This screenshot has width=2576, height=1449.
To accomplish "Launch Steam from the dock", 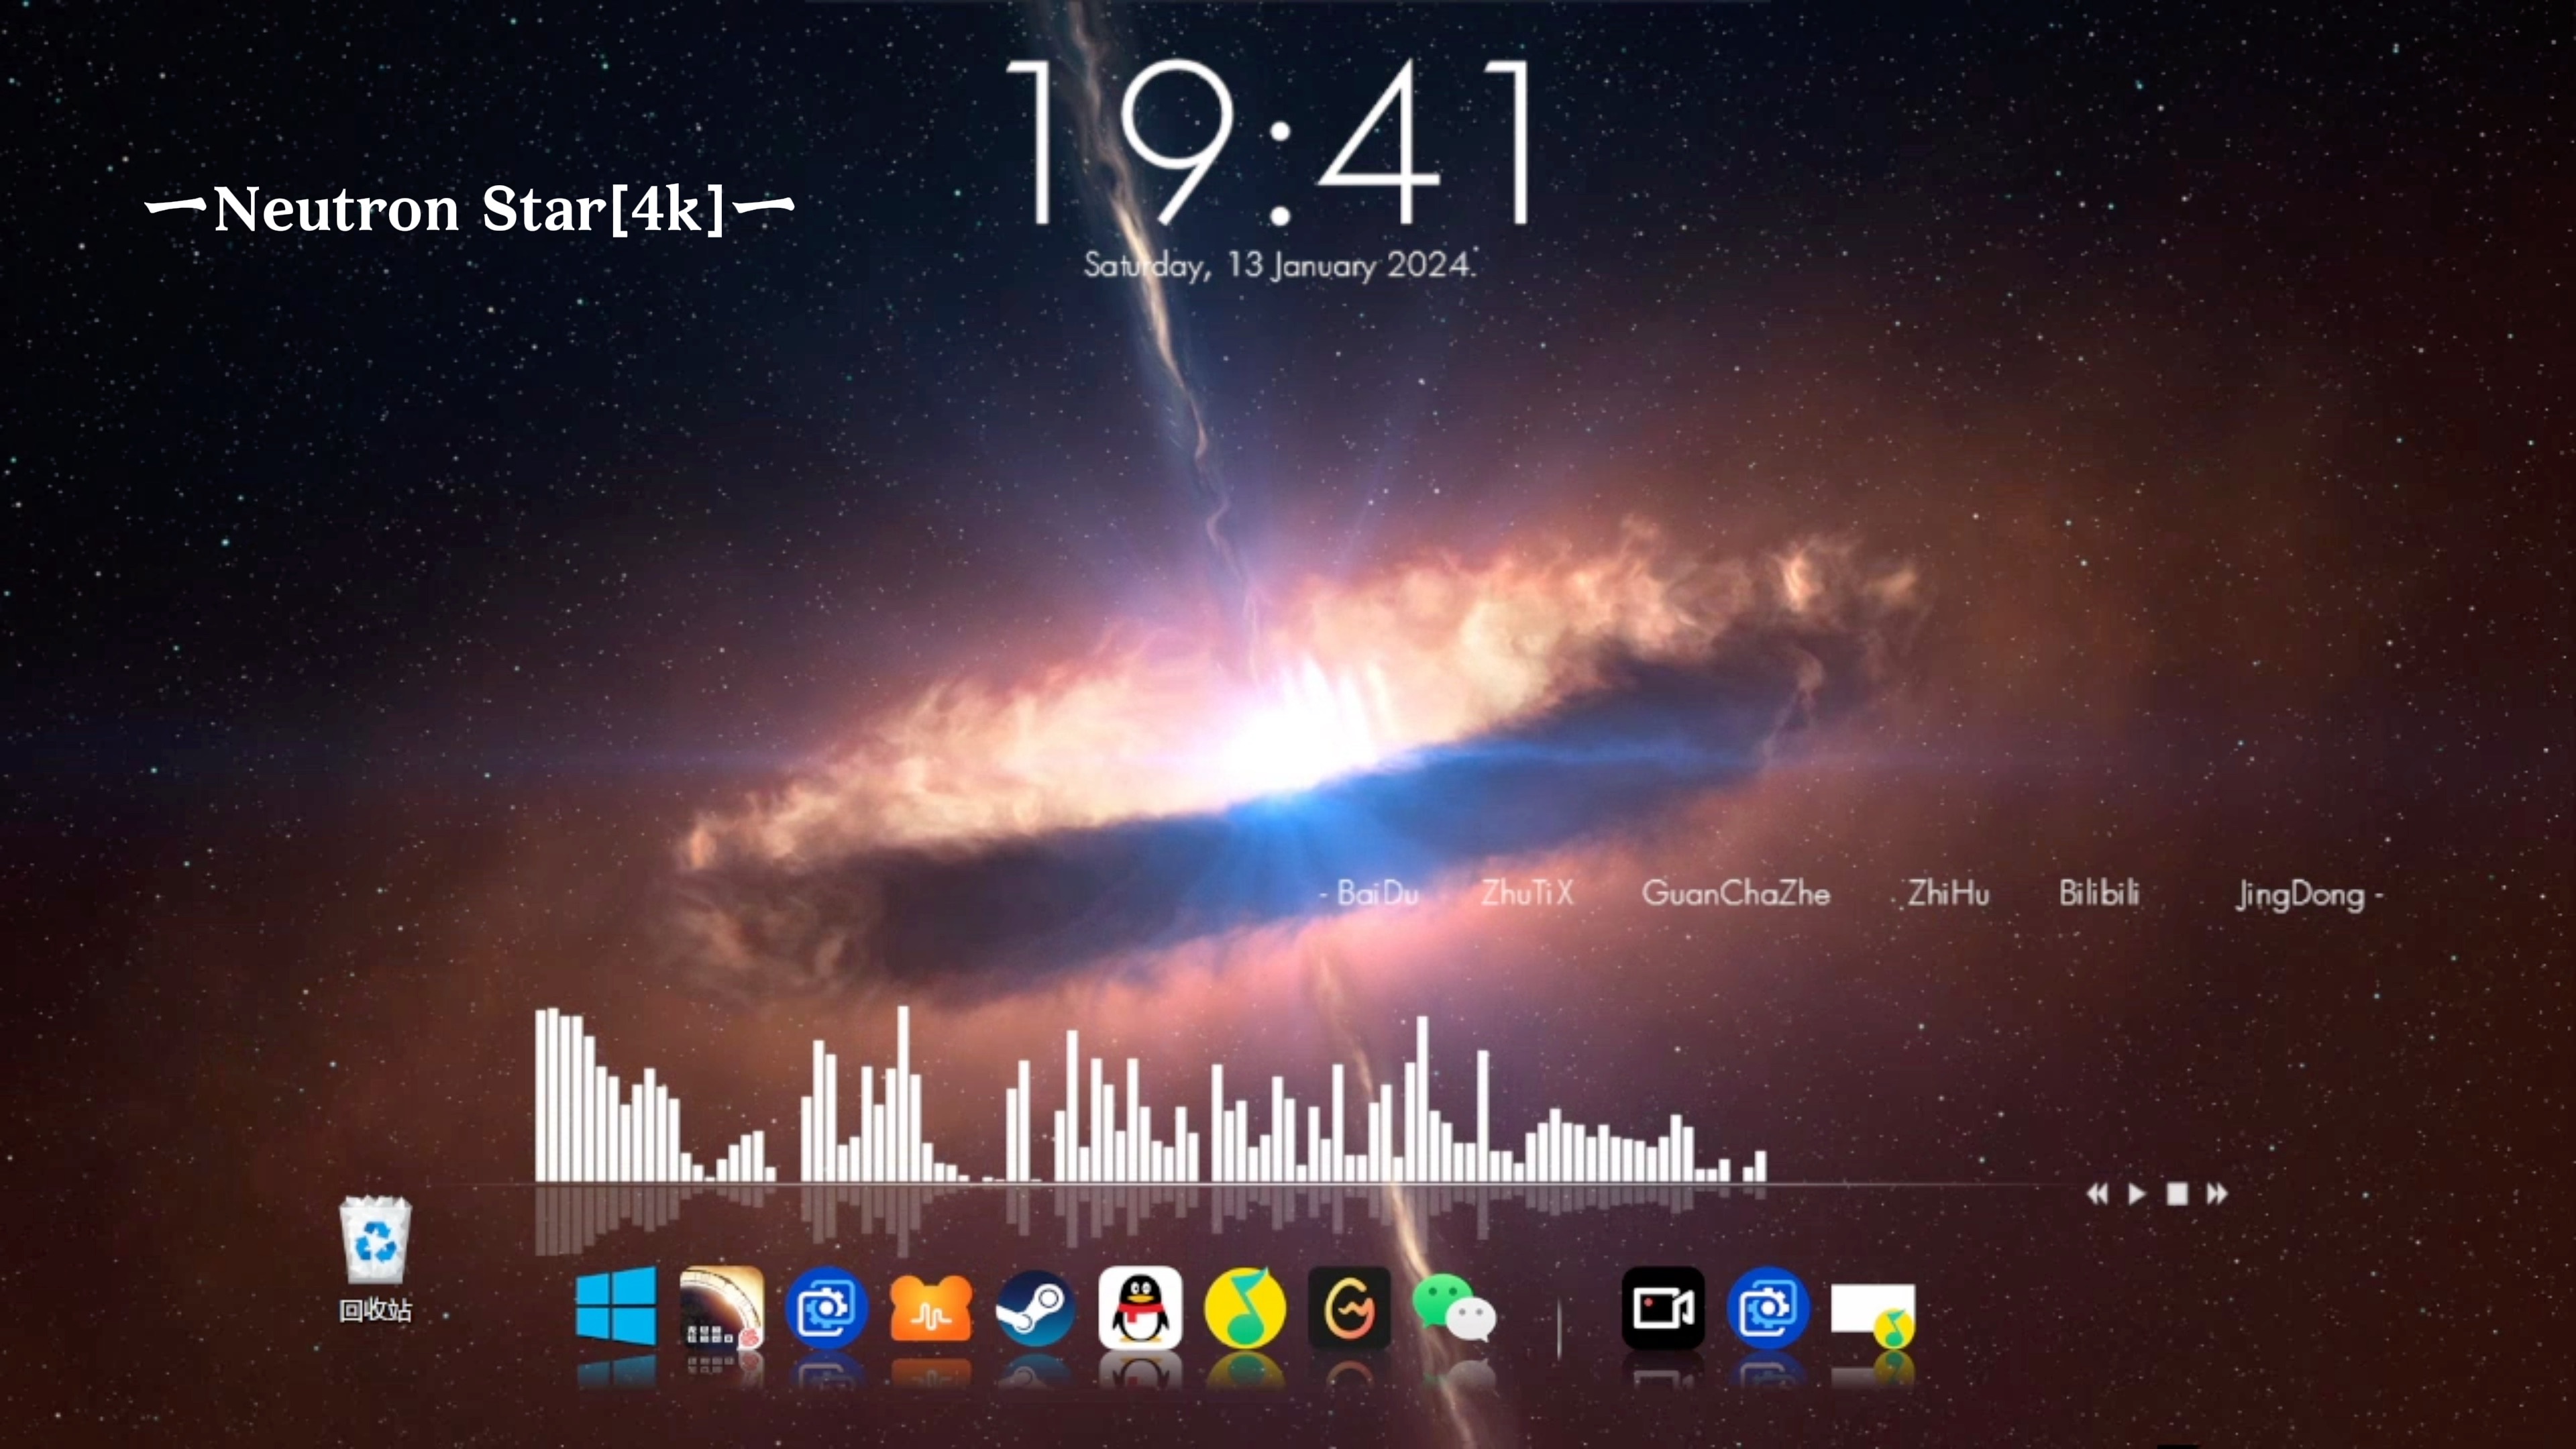I will (x=1036, y=1308).
